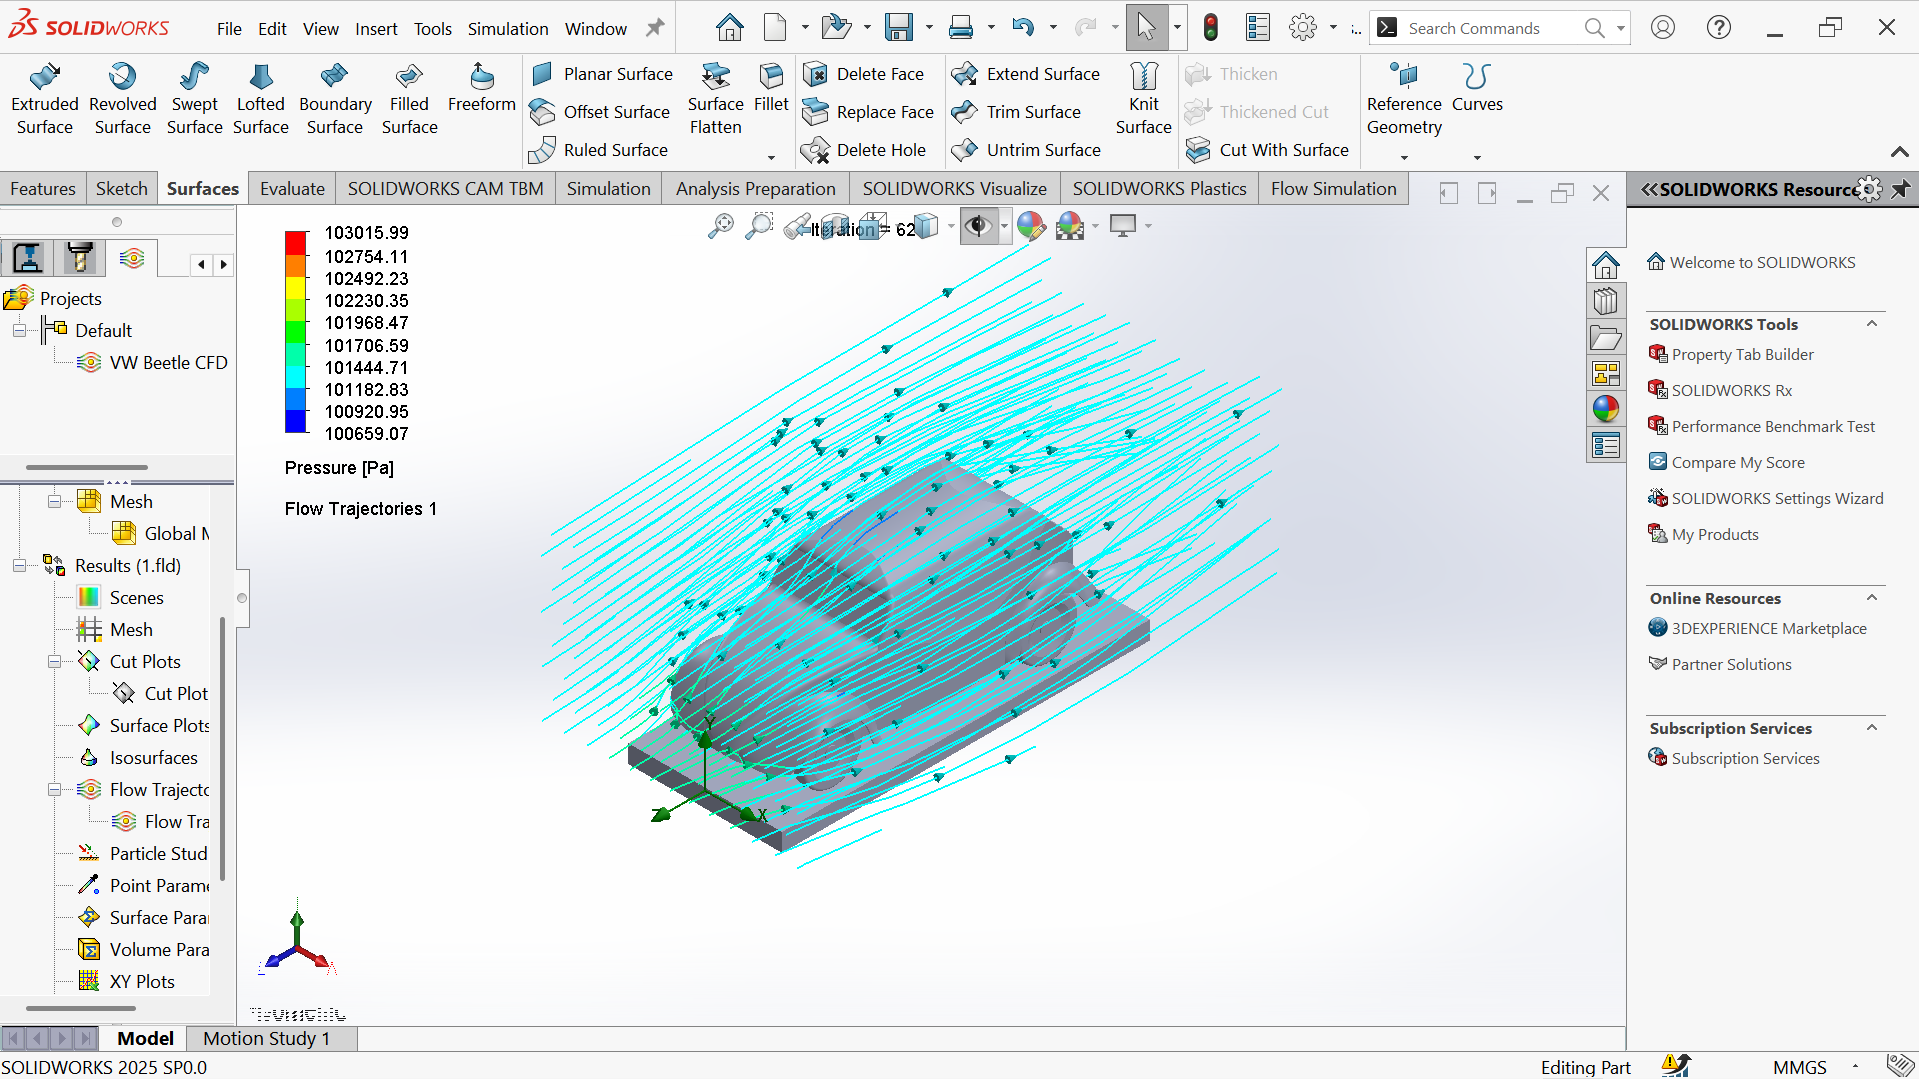Open the Fillet dropdown arrow
Viewport: 1919px width, 1079px height.
(x=771, y=158)
